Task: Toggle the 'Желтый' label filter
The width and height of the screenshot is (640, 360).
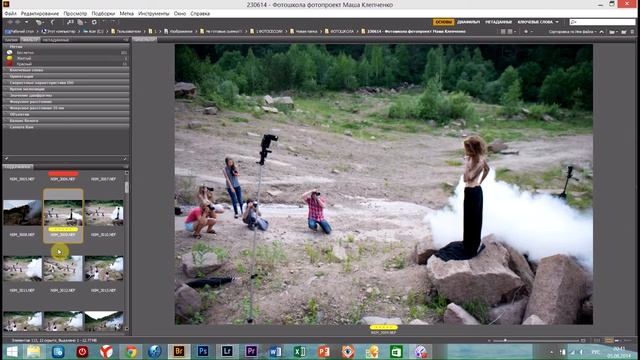Action: pyautogui.click(x=66, y=58)
